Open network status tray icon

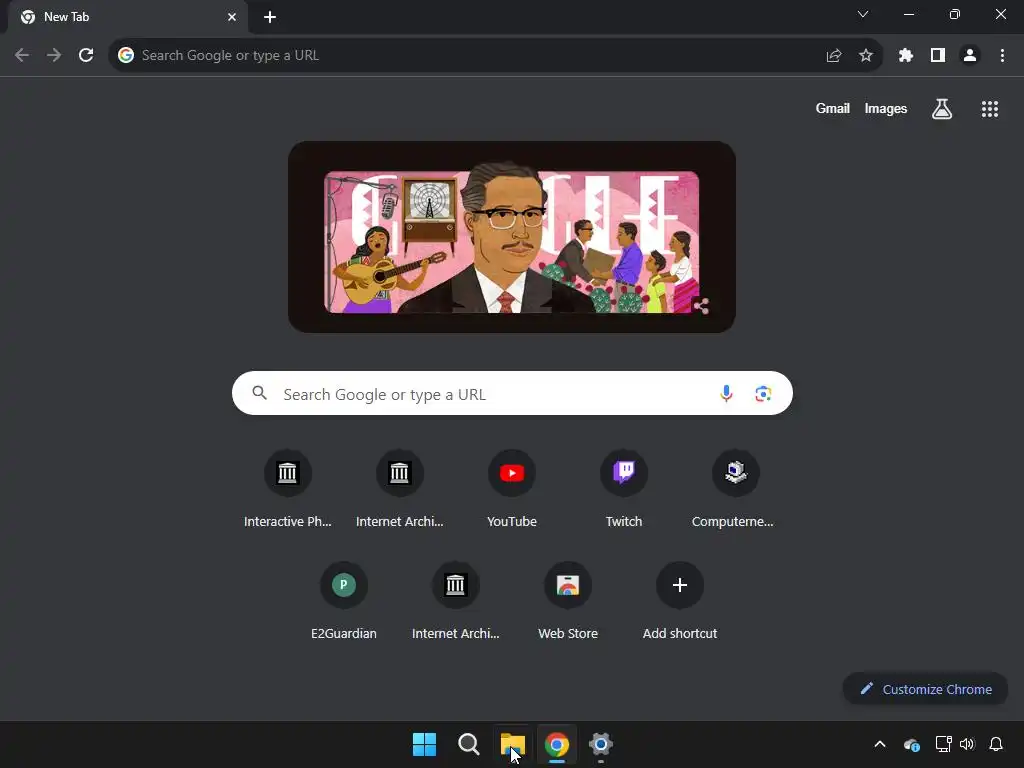[943, 744]
